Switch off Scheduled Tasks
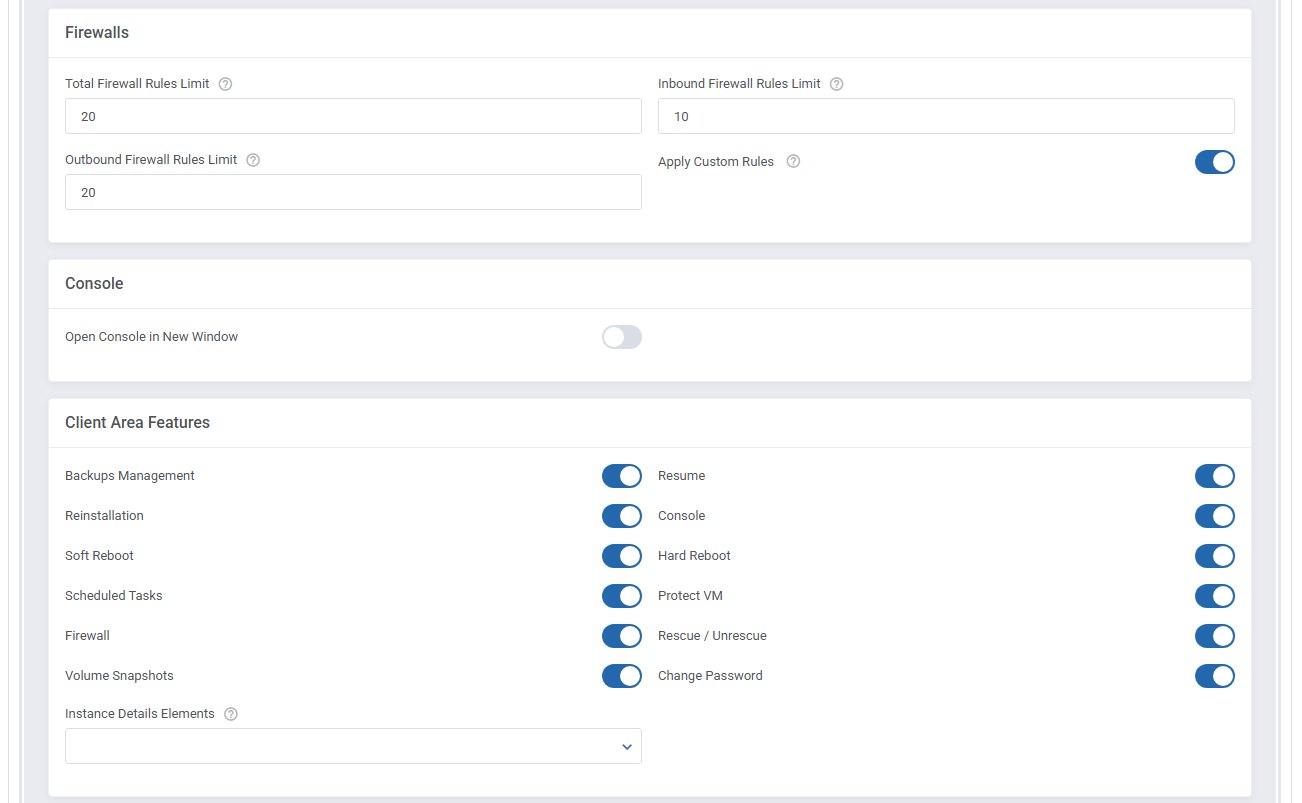 click(x=621, y=596)
